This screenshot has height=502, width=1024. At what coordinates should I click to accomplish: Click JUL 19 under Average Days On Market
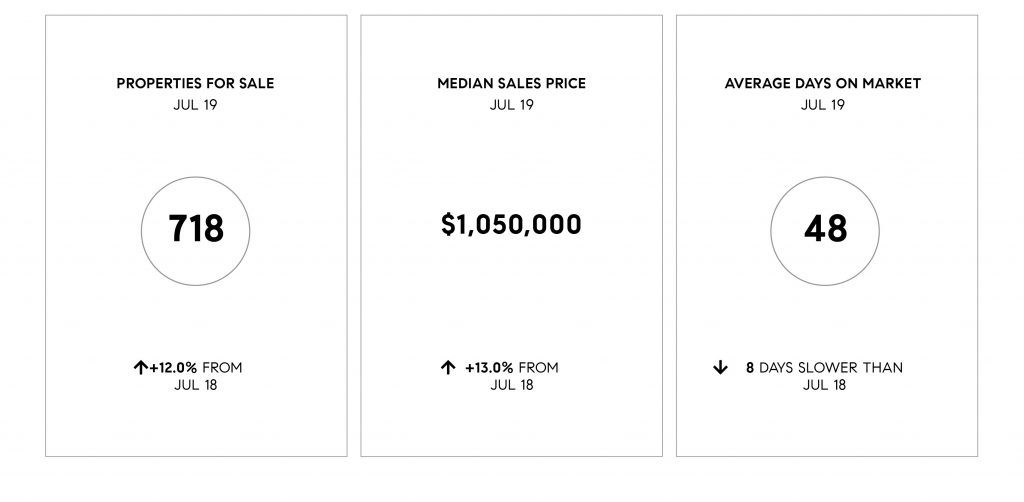click(x=823, y=104)
